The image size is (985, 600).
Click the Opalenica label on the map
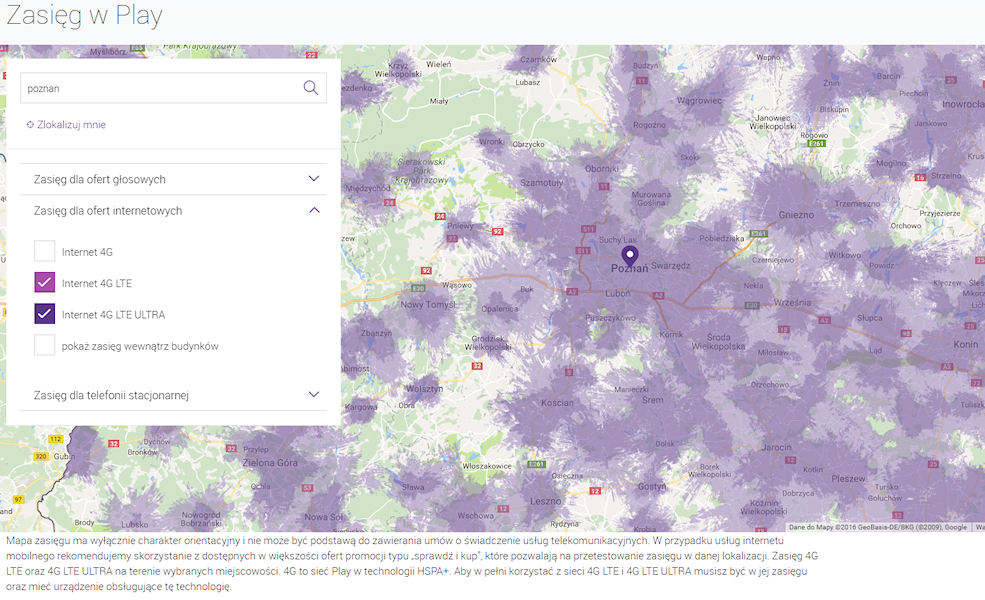(500, 308)
